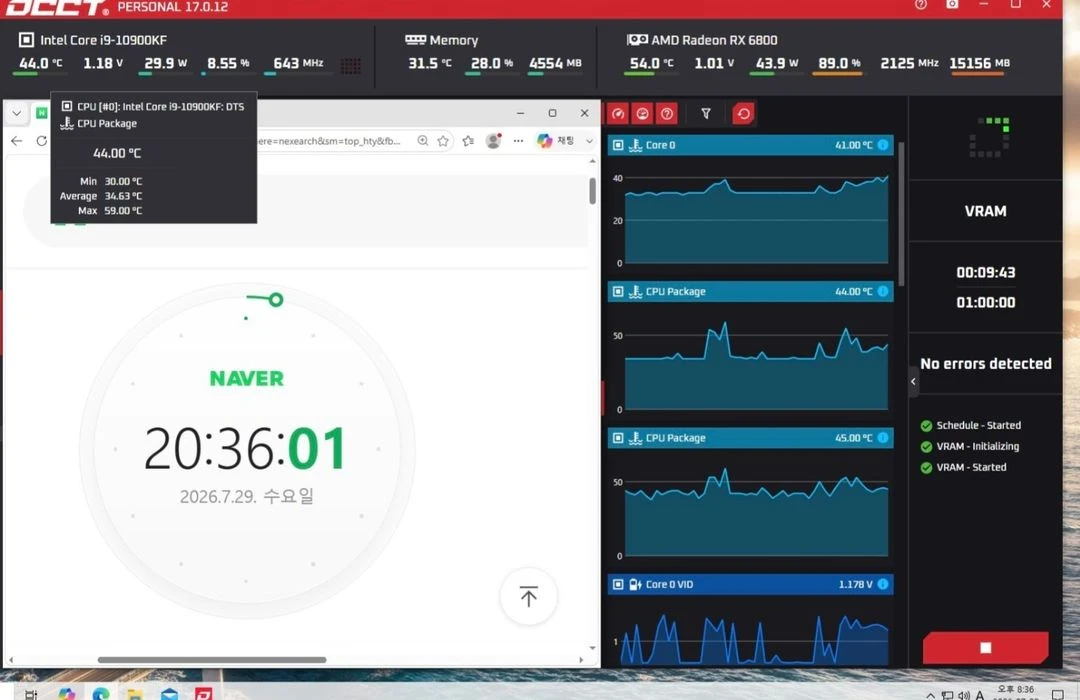Image resolution: width=1080 pixels, height=700 pixels.
Task: Reset graphs with the red refresh icon
Action: 743,114
